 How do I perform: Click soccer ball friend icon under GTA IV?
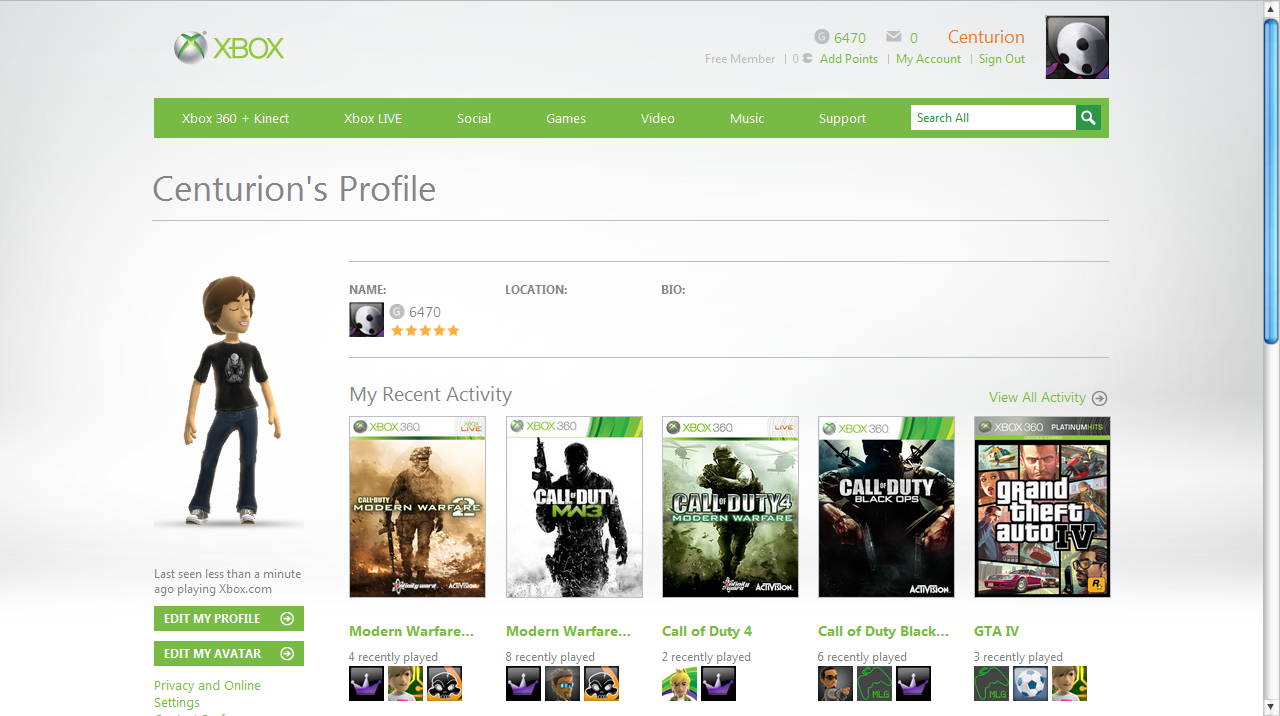pyautogui.click(x=1030, y=684)
